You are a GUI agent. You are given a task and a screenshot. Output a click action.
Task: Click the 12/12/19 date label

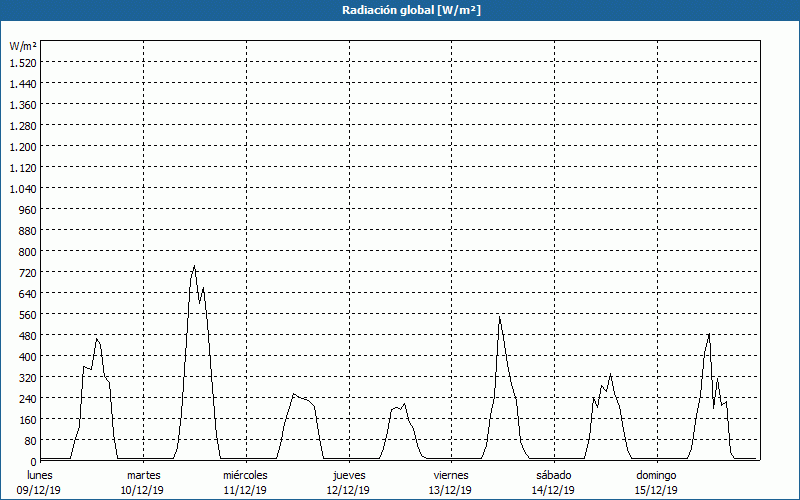click(348, 490)
